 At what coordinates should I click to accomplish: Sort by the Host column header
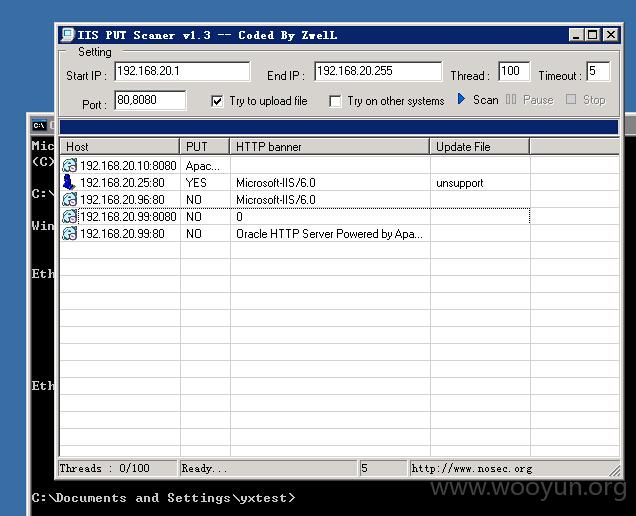(x=120, y=146)
